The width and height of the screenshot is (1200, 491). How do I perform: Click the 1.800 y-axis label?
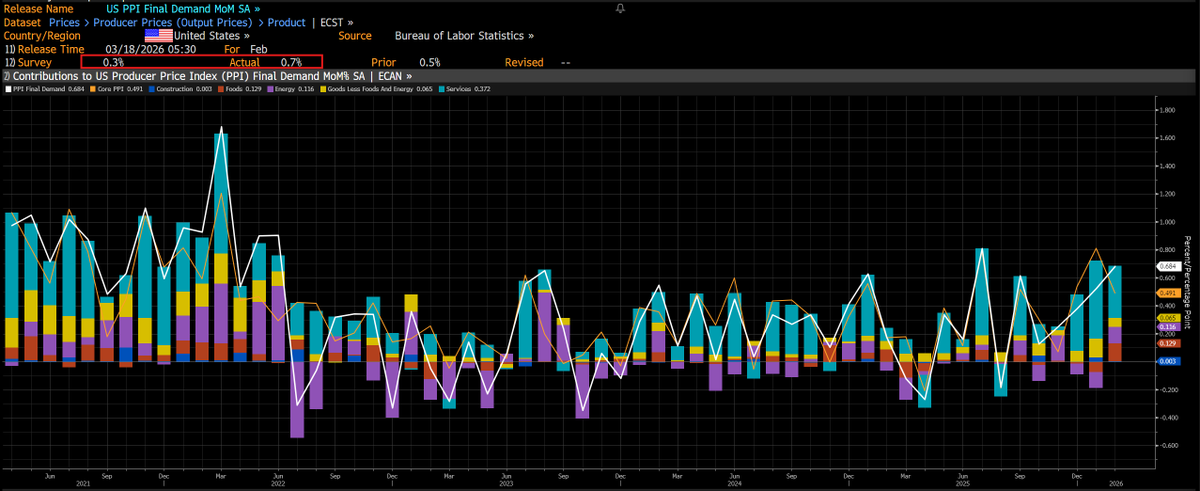pos(1167,110)
